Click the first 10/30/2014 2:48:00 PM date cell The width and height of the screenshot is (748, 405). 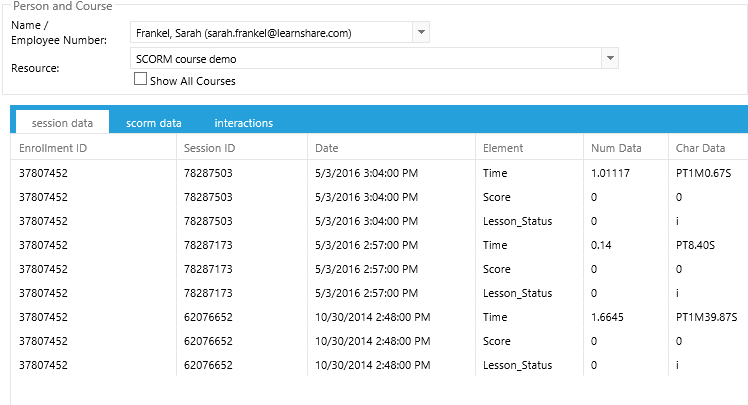coord(372,317)
